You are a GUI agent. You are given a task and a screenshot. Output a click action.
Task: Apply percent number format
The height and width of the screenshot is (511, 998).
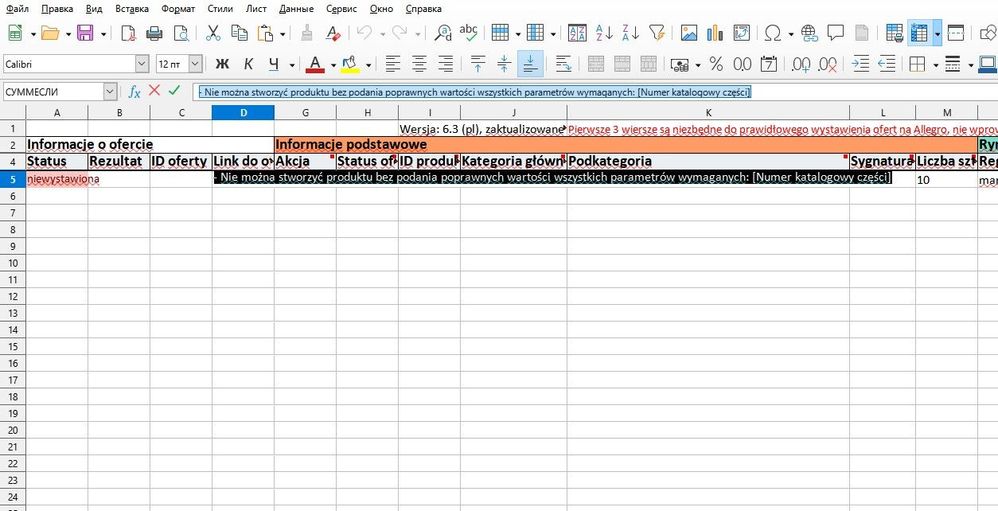[716, 64]
